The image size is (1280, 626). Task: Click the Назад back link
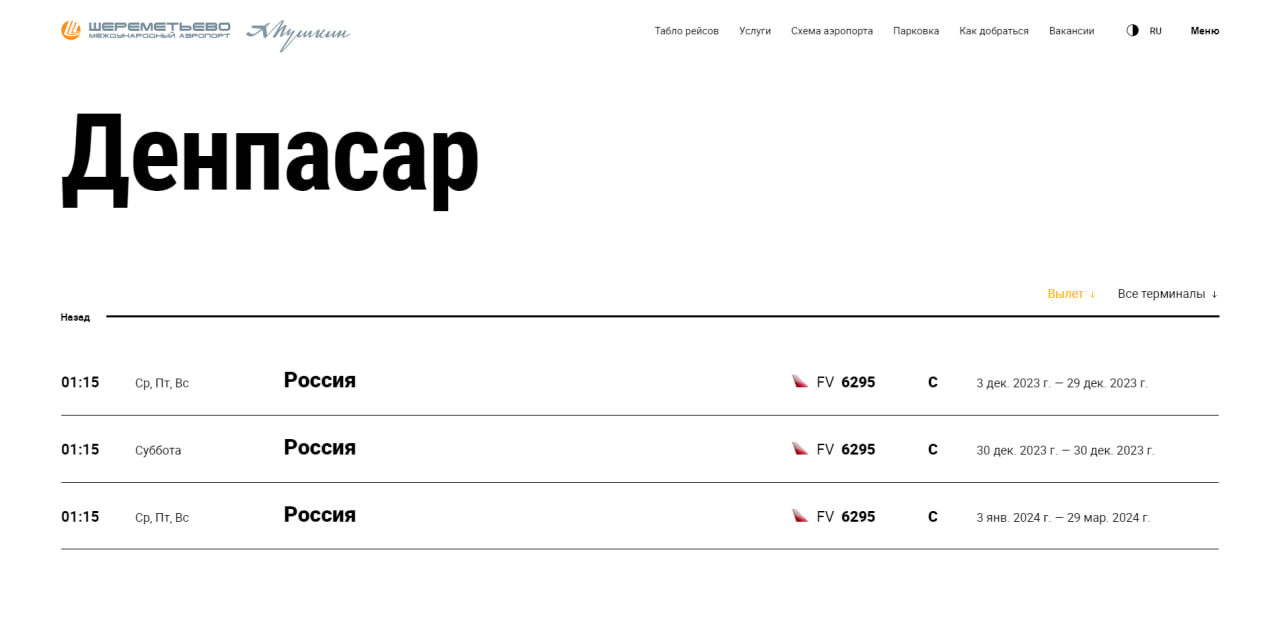pos(75,317)
